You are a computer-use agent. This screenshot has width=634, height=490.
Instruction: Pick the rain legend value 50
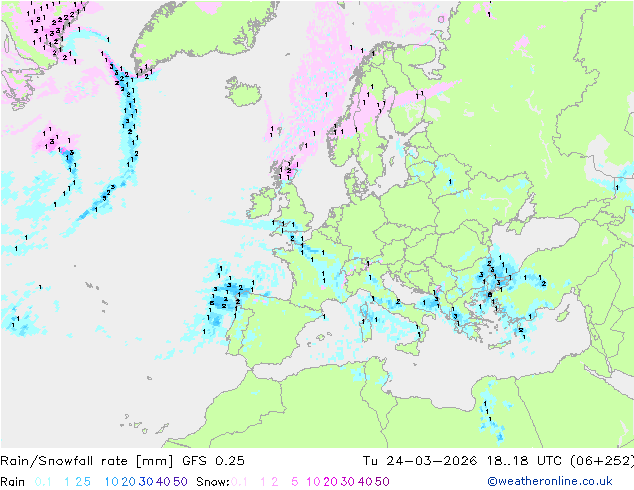pos(180,482)
